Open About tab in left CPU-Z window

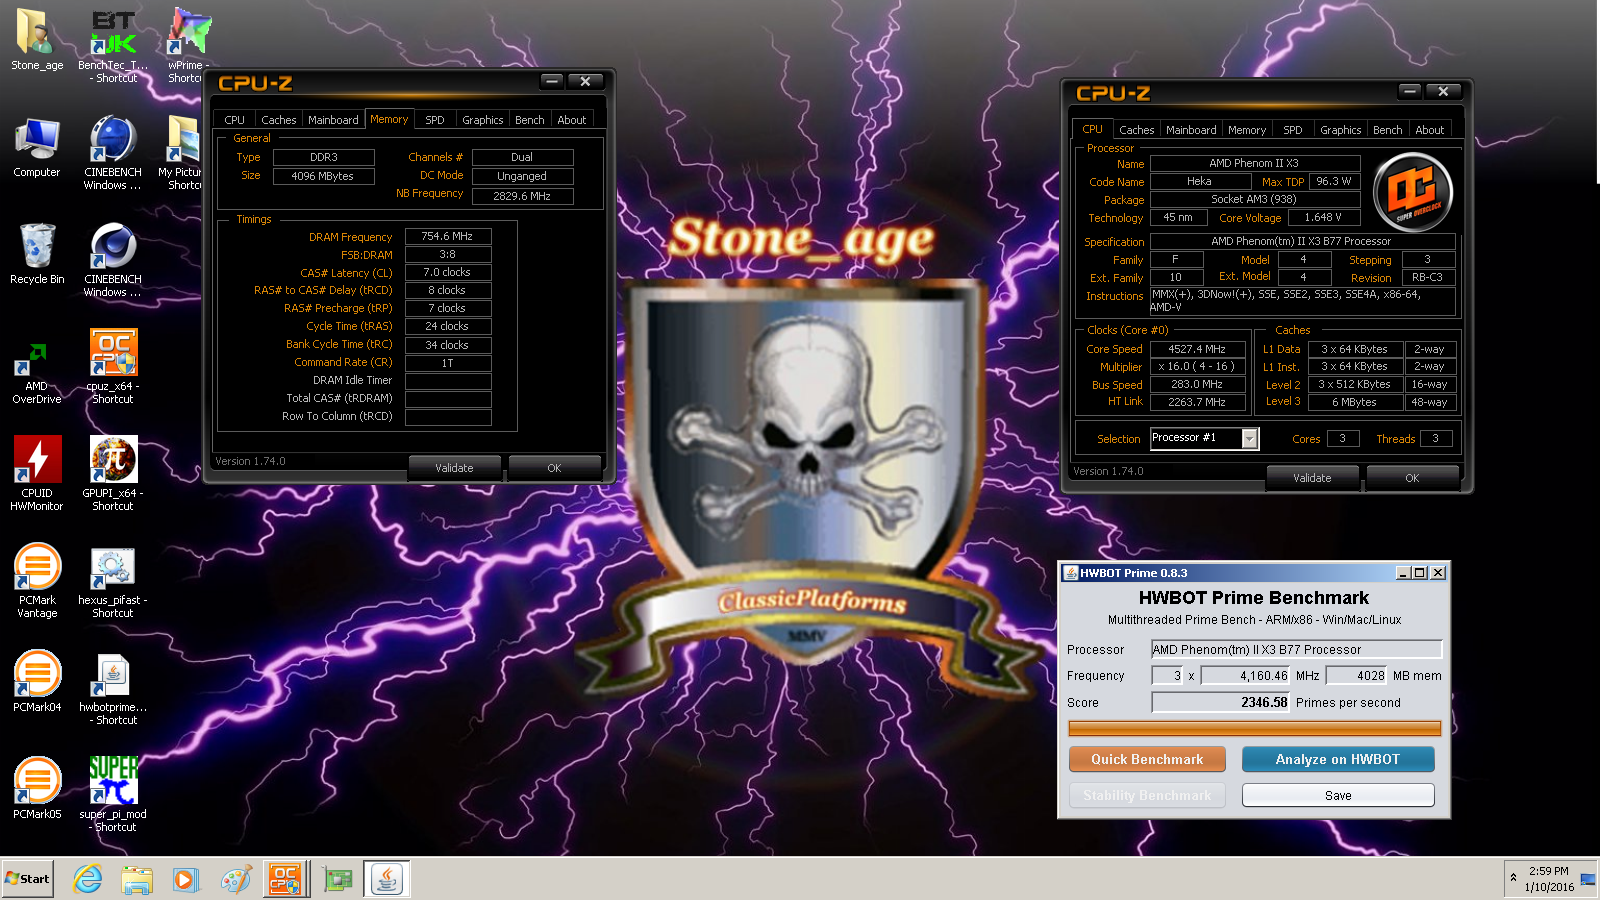pyautogui.click(x=572, y=120)
